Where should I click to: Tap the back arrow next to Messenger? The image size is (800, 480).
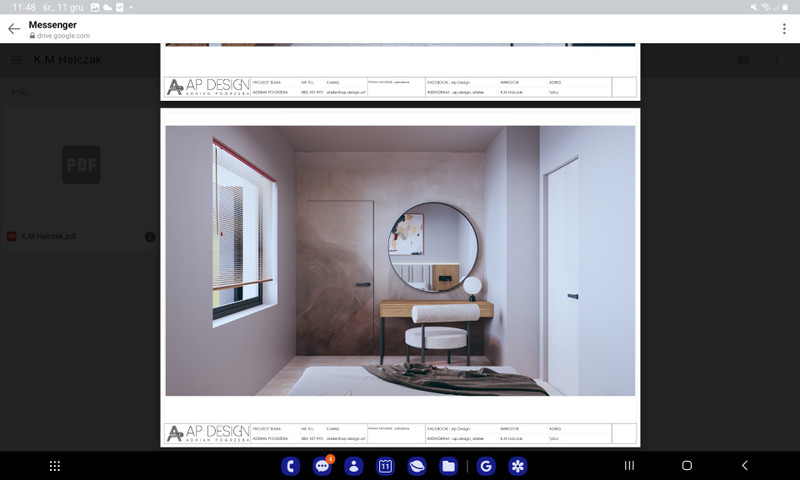(x=14, y=29)
